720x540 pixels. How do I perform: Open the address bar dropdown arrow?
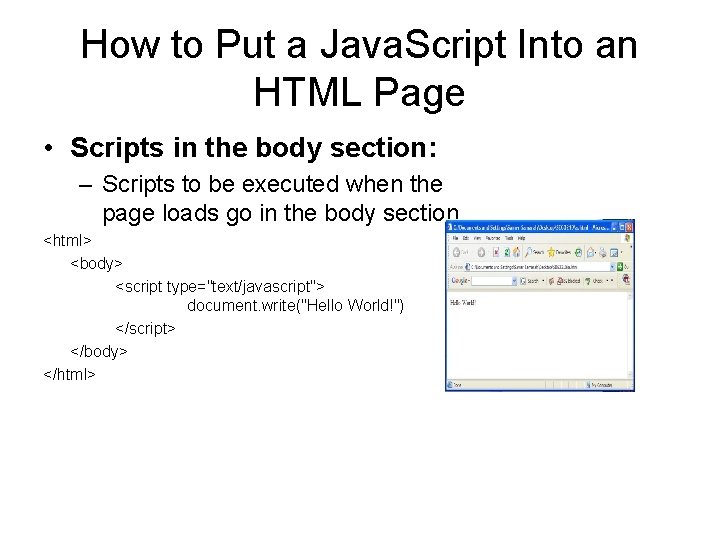(613, 267)
